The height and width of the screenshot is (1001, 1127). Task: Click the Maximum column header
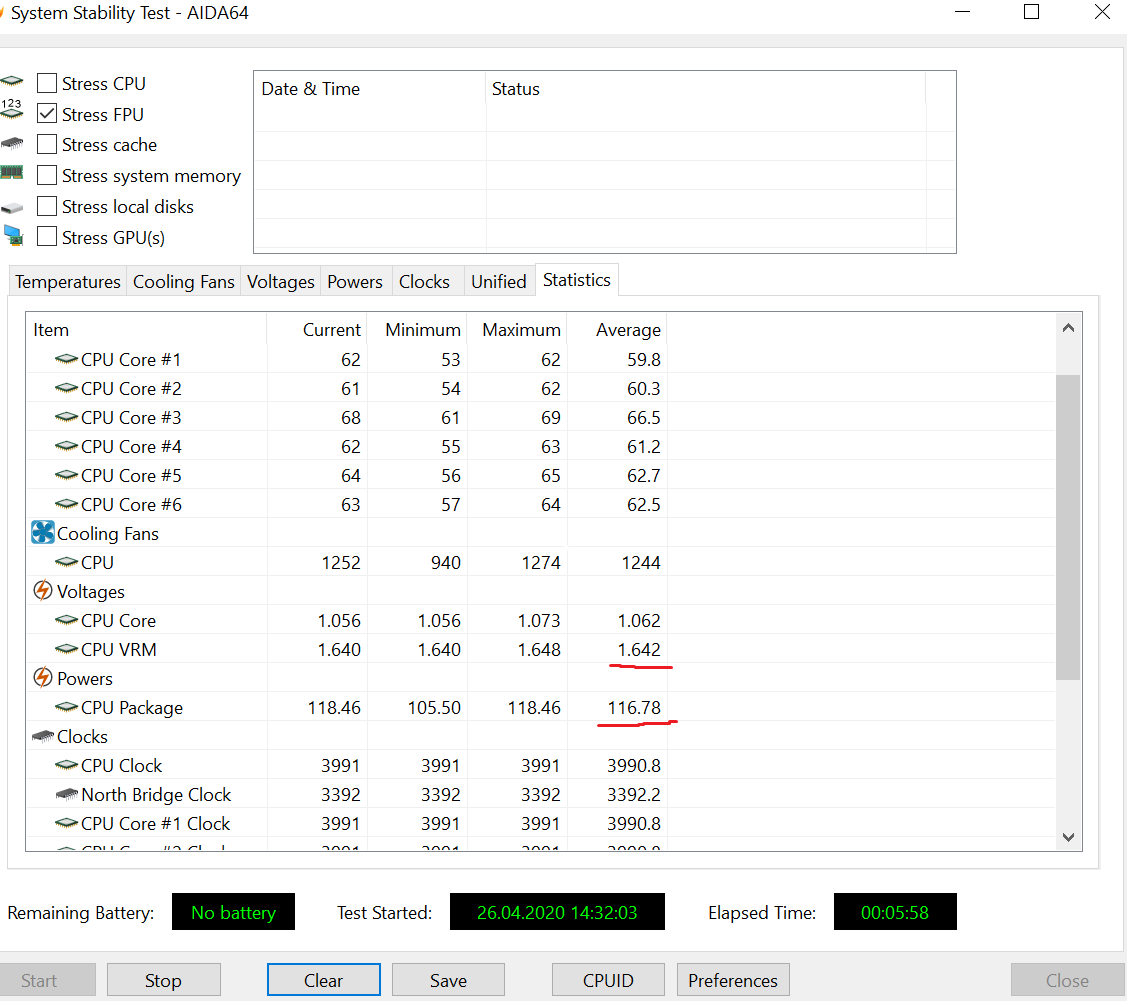tap(517, 330)
